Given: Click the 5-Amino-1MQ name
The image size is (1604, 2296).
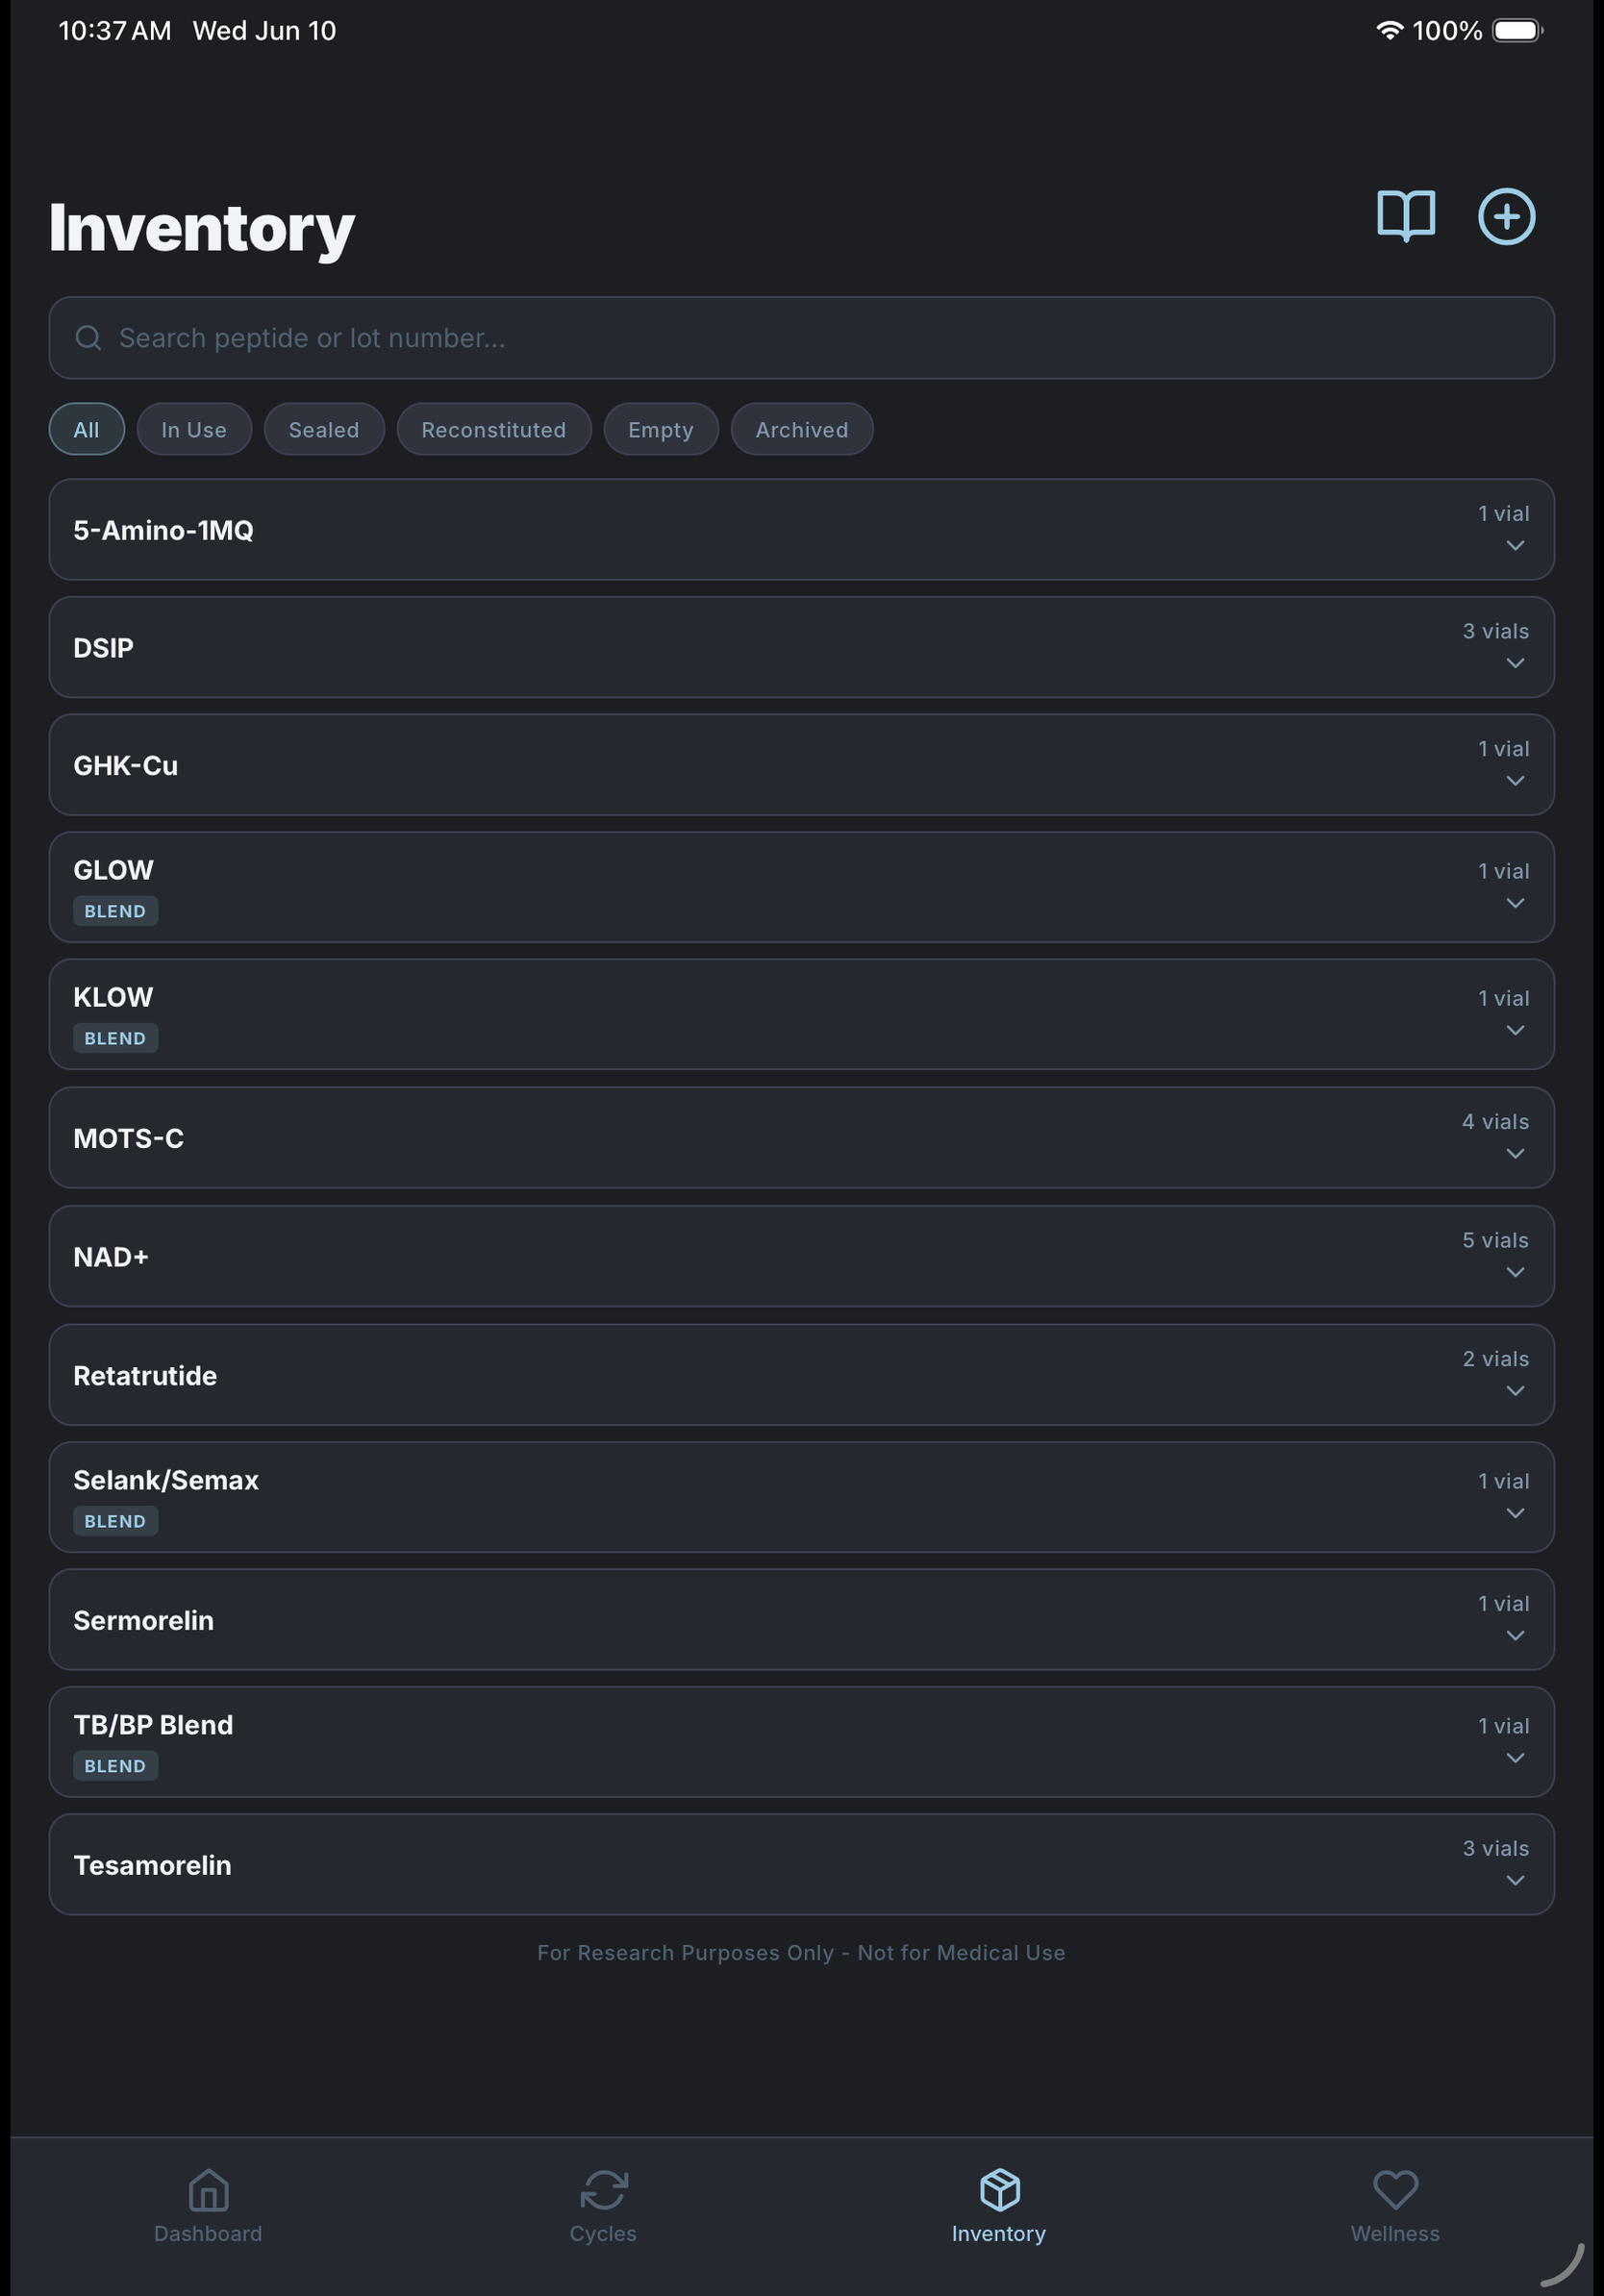Looking at the screenshot, I should pos(163,530).
